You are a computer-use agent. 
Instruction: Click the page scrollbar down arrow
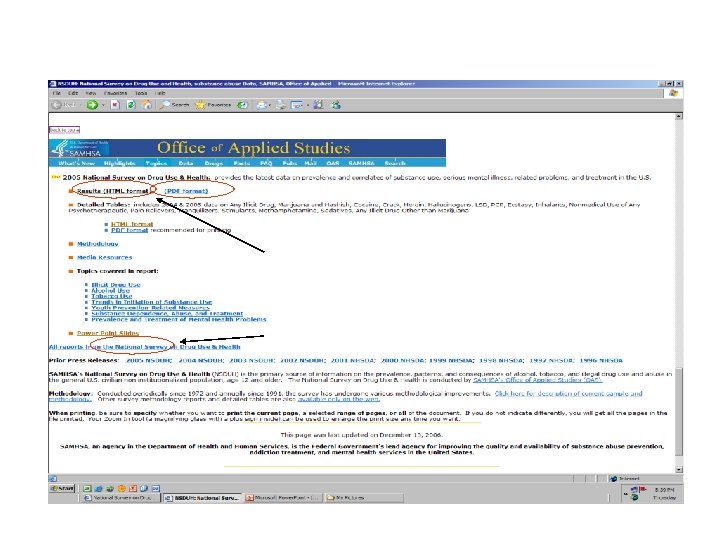(x=679, y=470)
